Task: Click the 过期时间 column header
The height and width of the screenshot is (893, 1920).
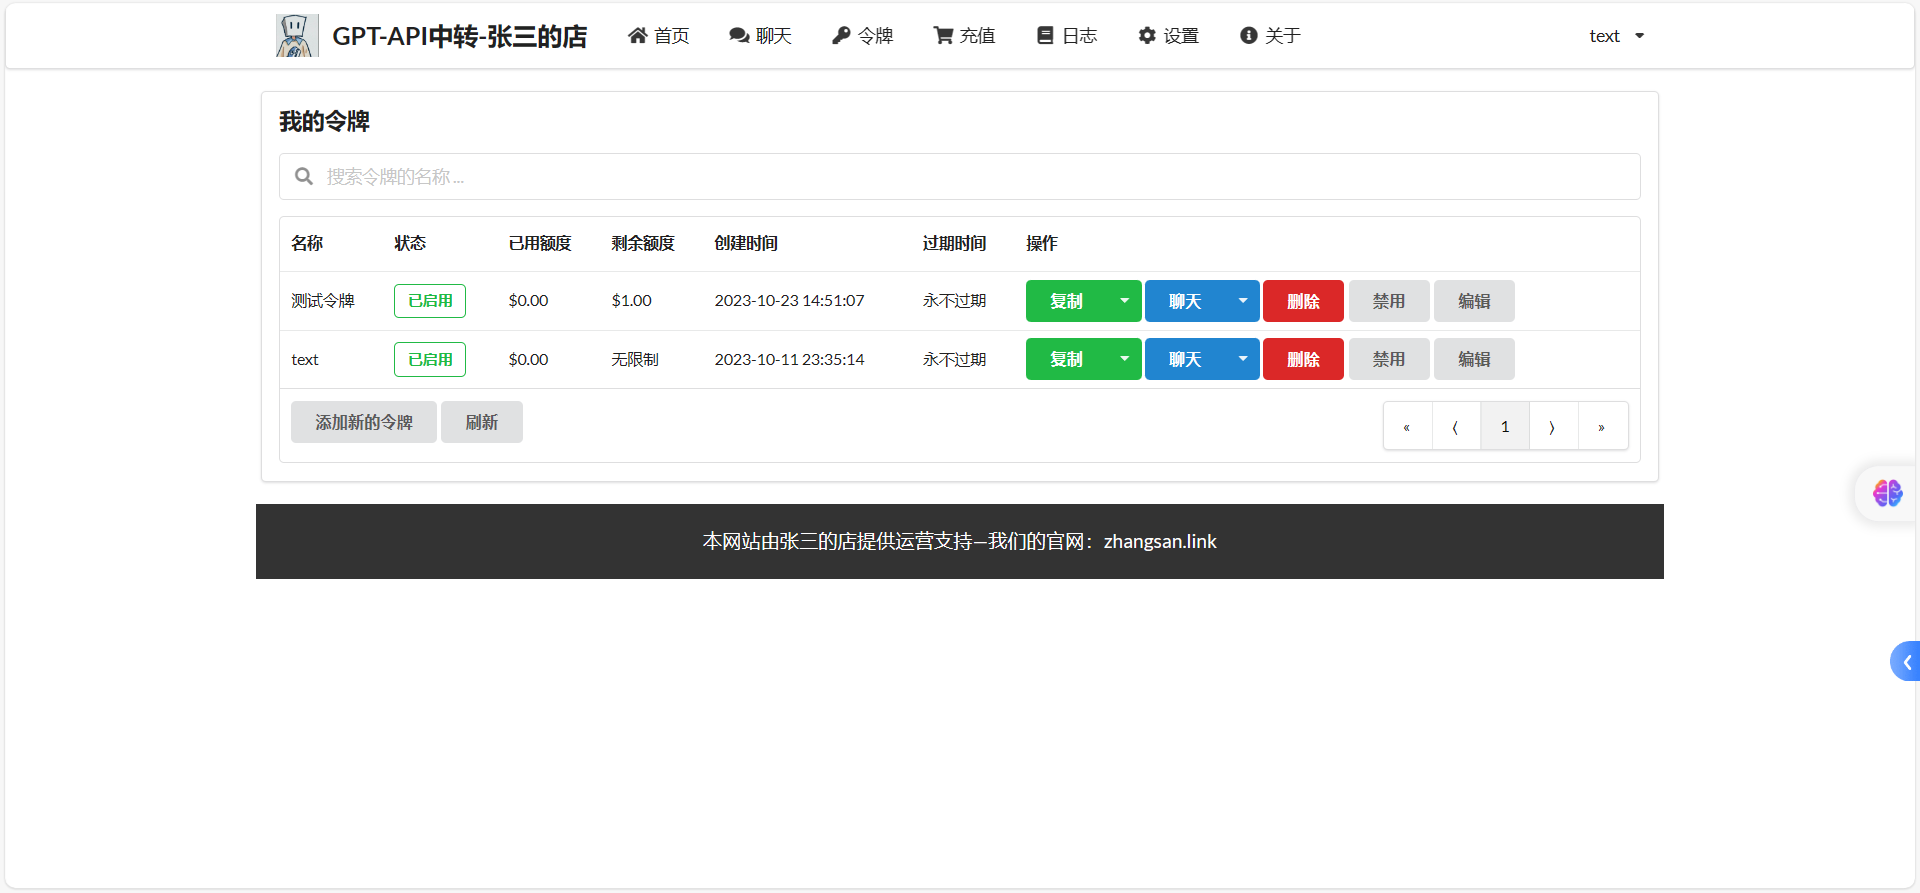Action: point(954,243)
